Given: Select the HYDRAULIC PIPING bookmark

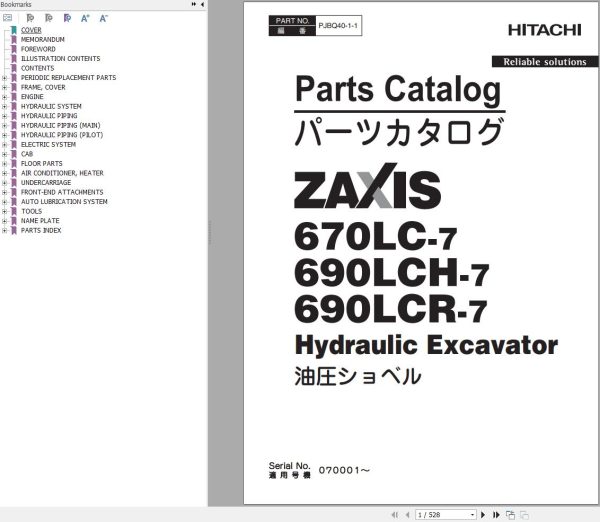Looking at the screenshot, I should click(x=49, y=116).
